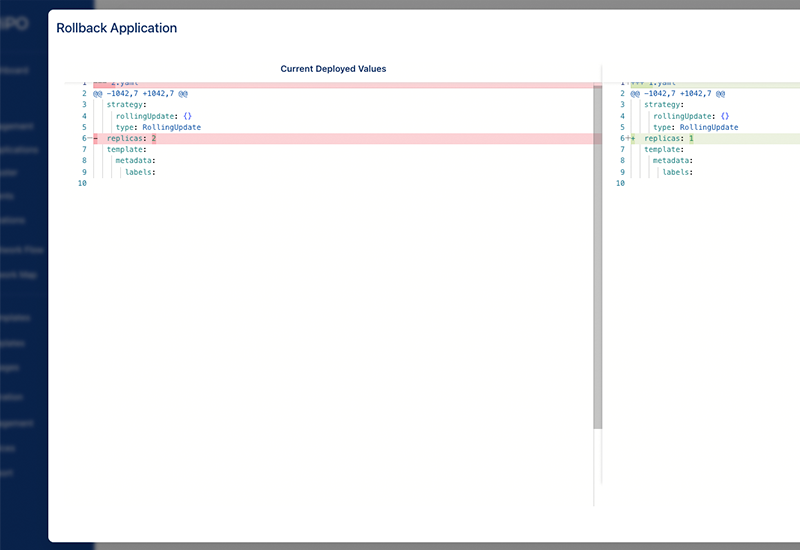Select the removed 'replicas: 2' line
Screen dimensions: 800x550
[x=132, y=139]
